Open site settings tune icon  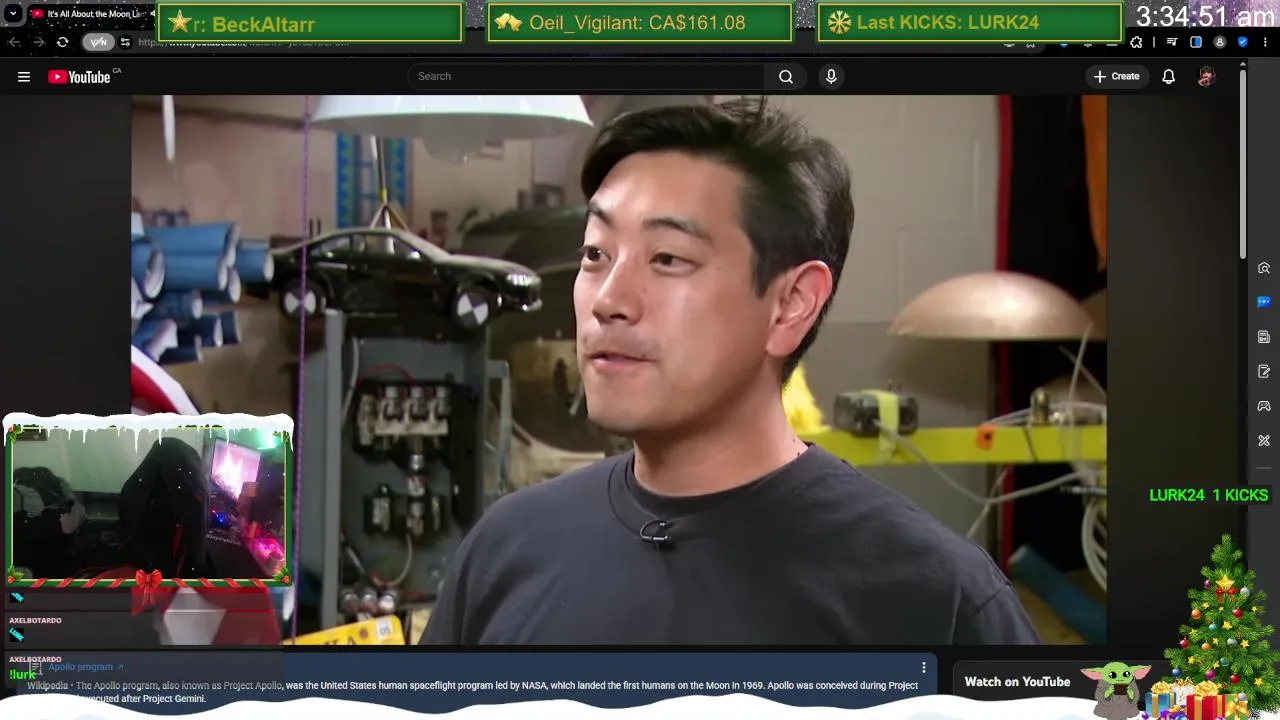tap(125, 42)
